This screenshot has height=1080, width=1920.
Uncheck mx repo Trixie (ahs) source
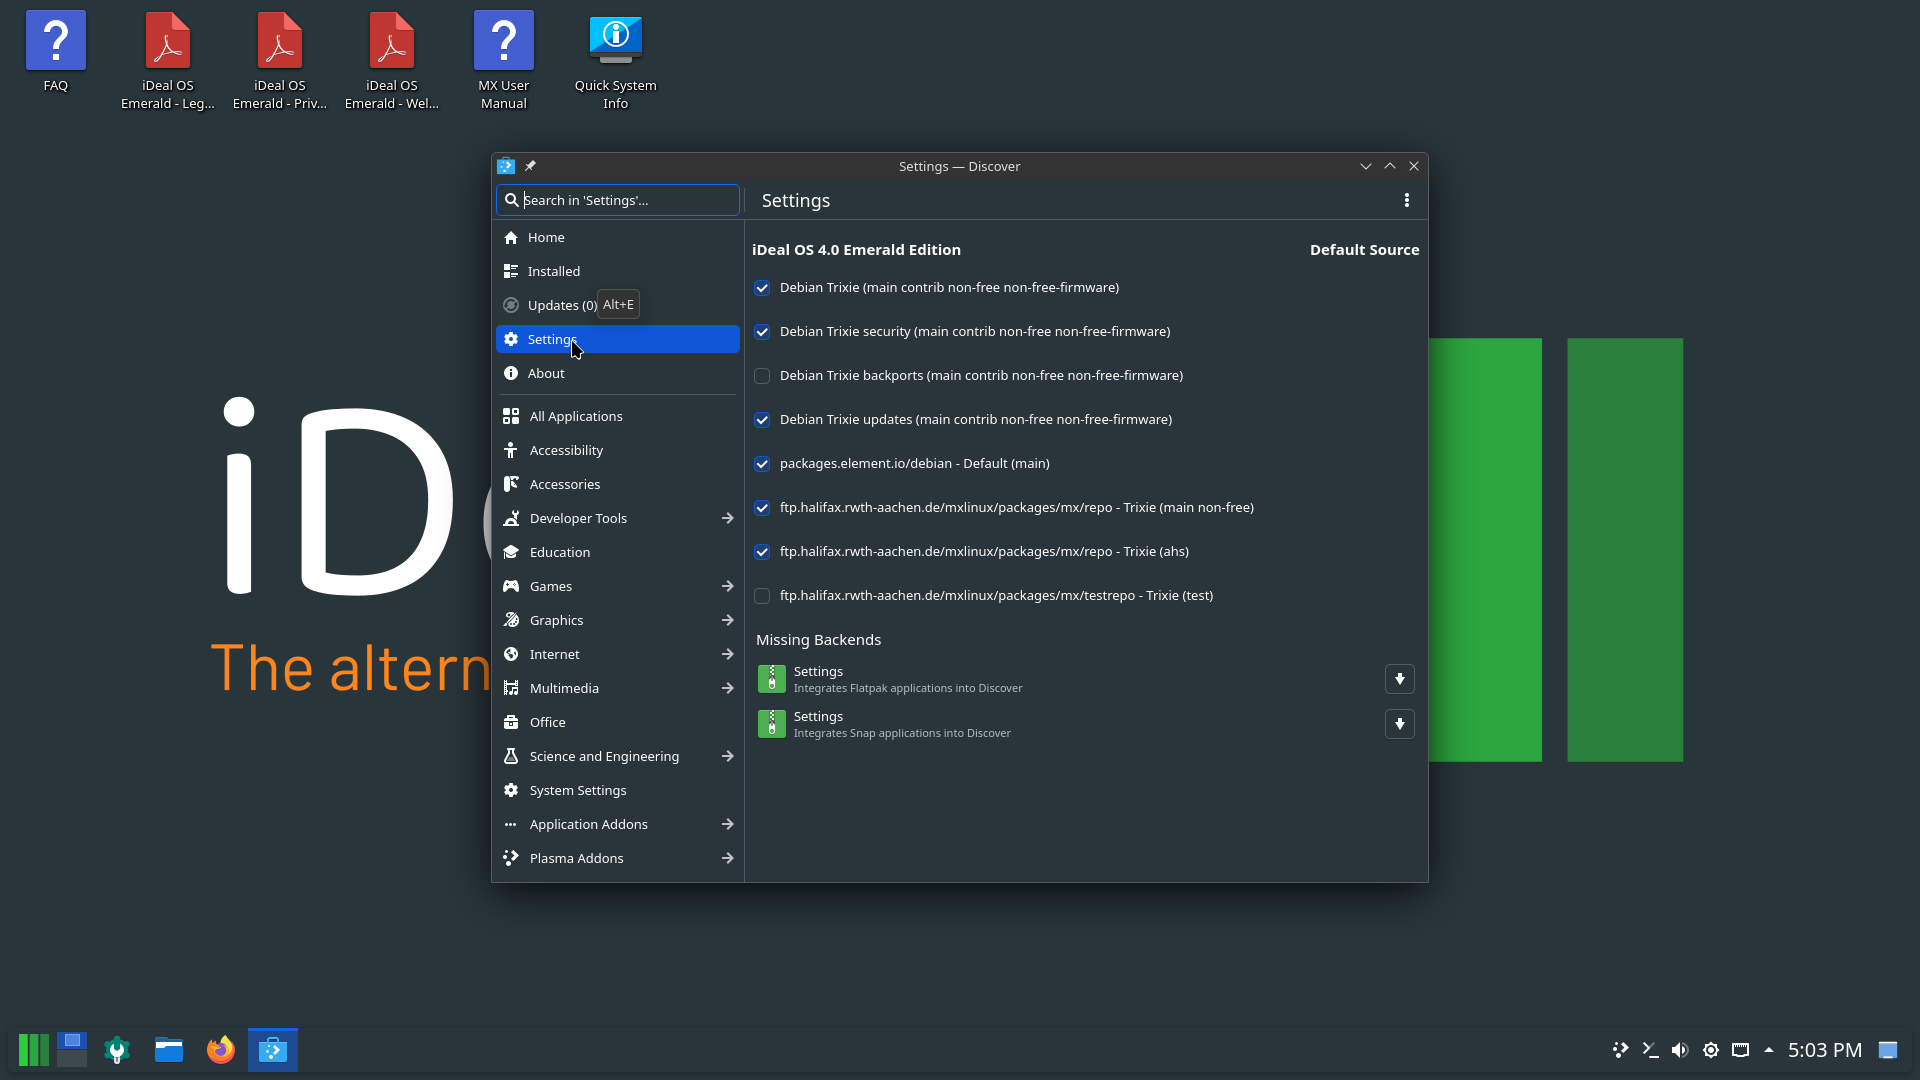[762, 552]
